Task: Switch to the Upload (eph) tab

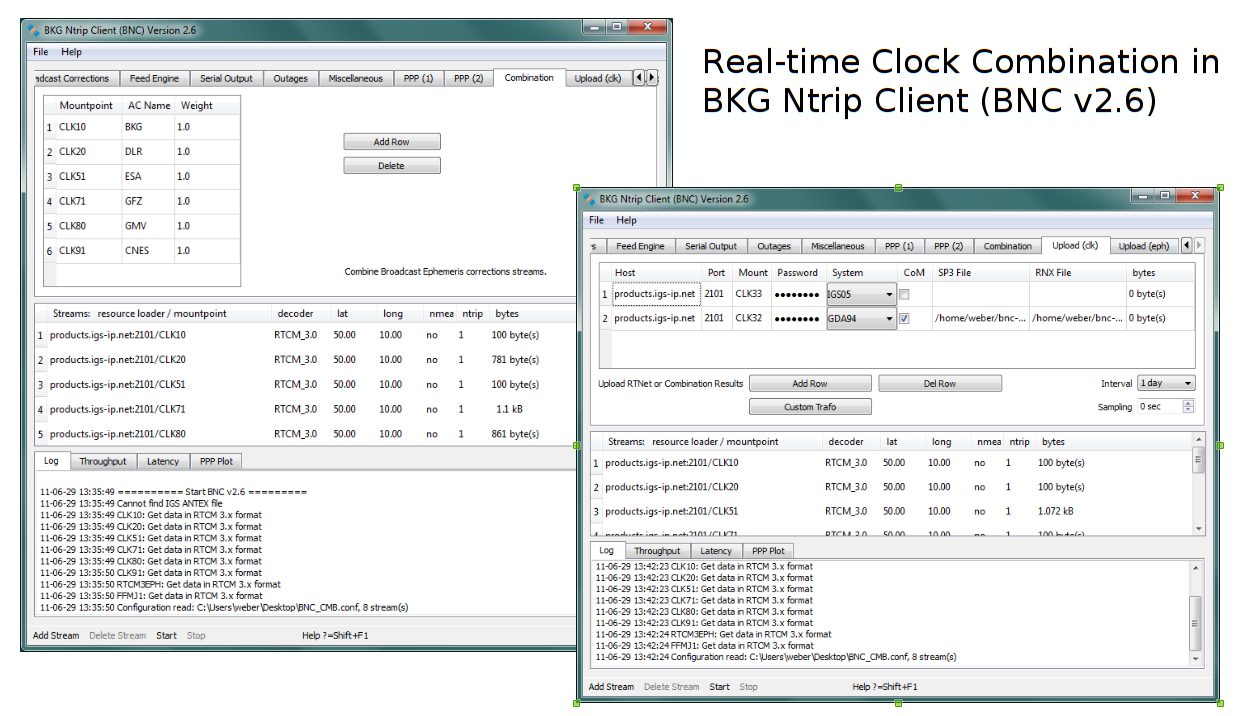Action: click(1143, 246)
